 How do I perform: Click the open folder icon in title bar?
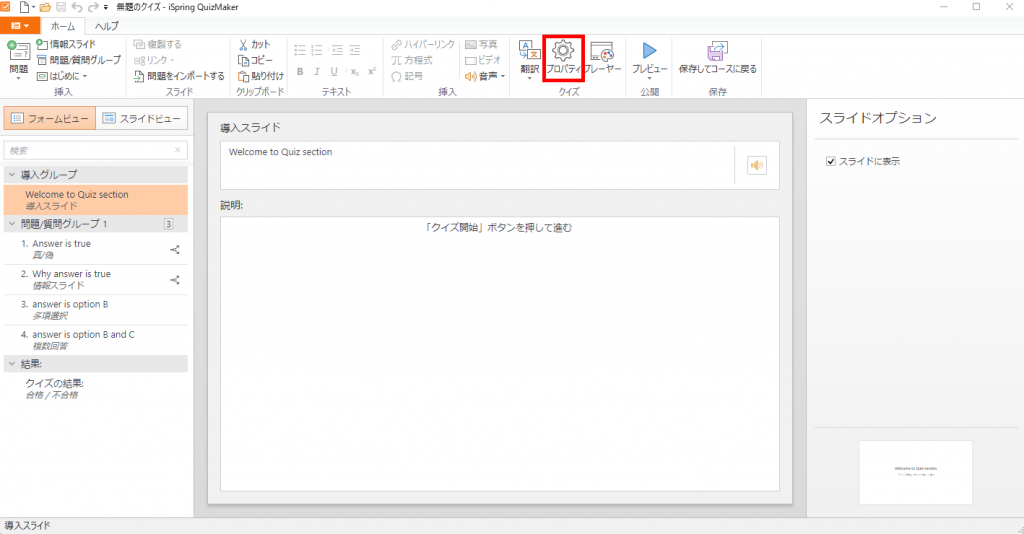(x=45, y=7)
